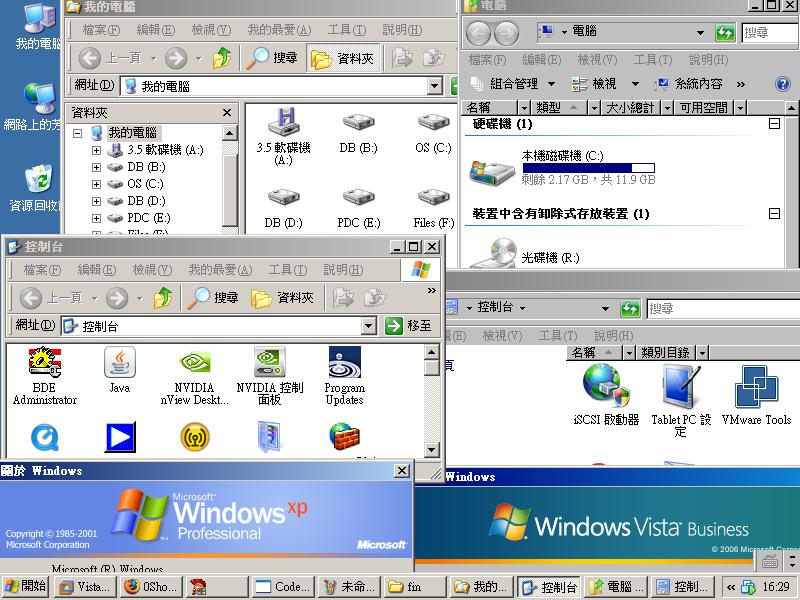Select the firewall brick-wall globe icon
The height and width of the screenshot is (600, 800).
tap(344, 437)
